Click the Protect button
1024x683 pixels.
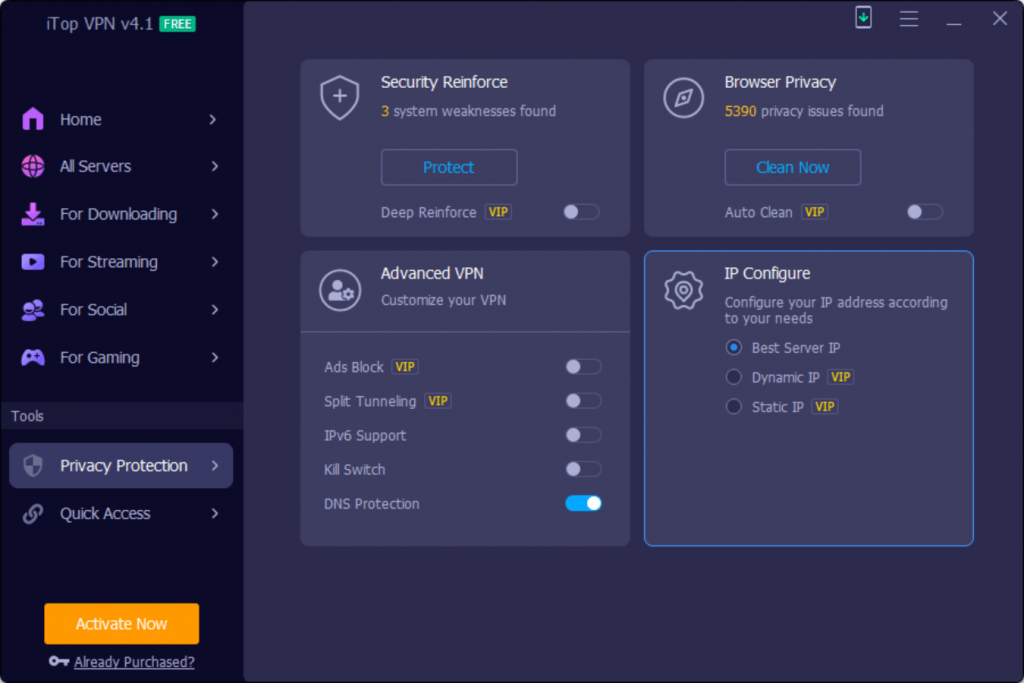pyautogui.click(x=449, y=167)
